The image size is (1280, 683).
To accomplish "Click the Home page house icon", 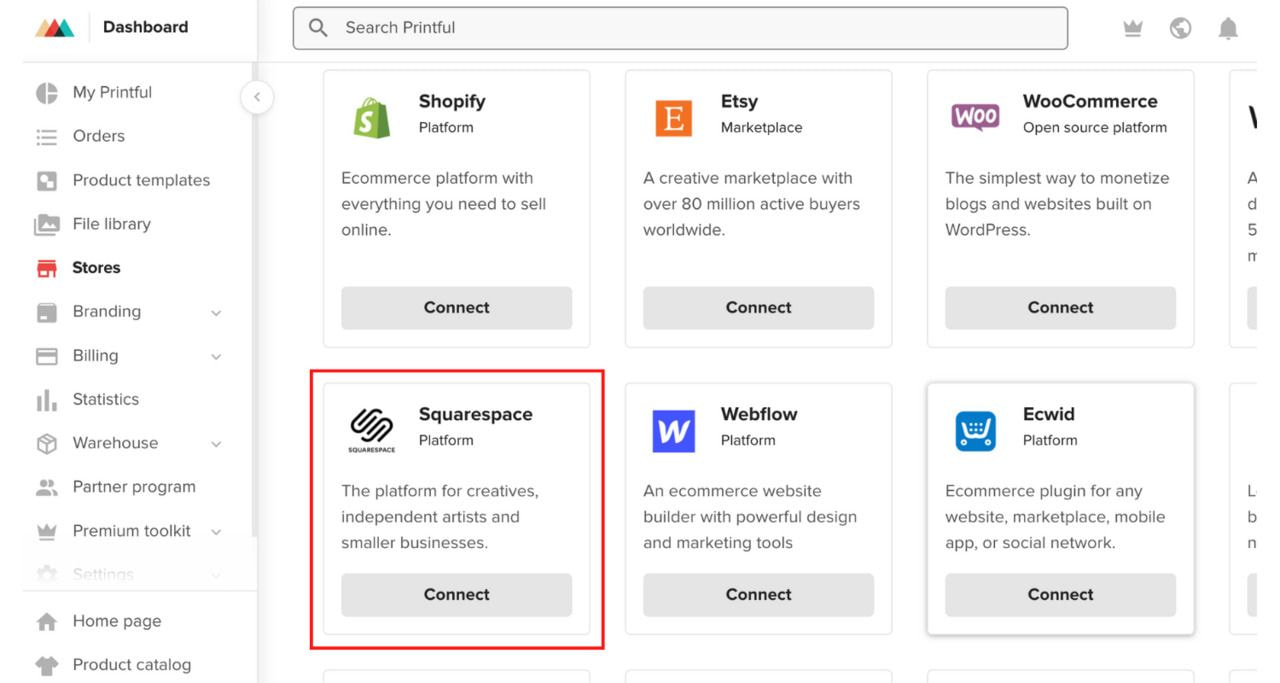I will pos(47,622).
